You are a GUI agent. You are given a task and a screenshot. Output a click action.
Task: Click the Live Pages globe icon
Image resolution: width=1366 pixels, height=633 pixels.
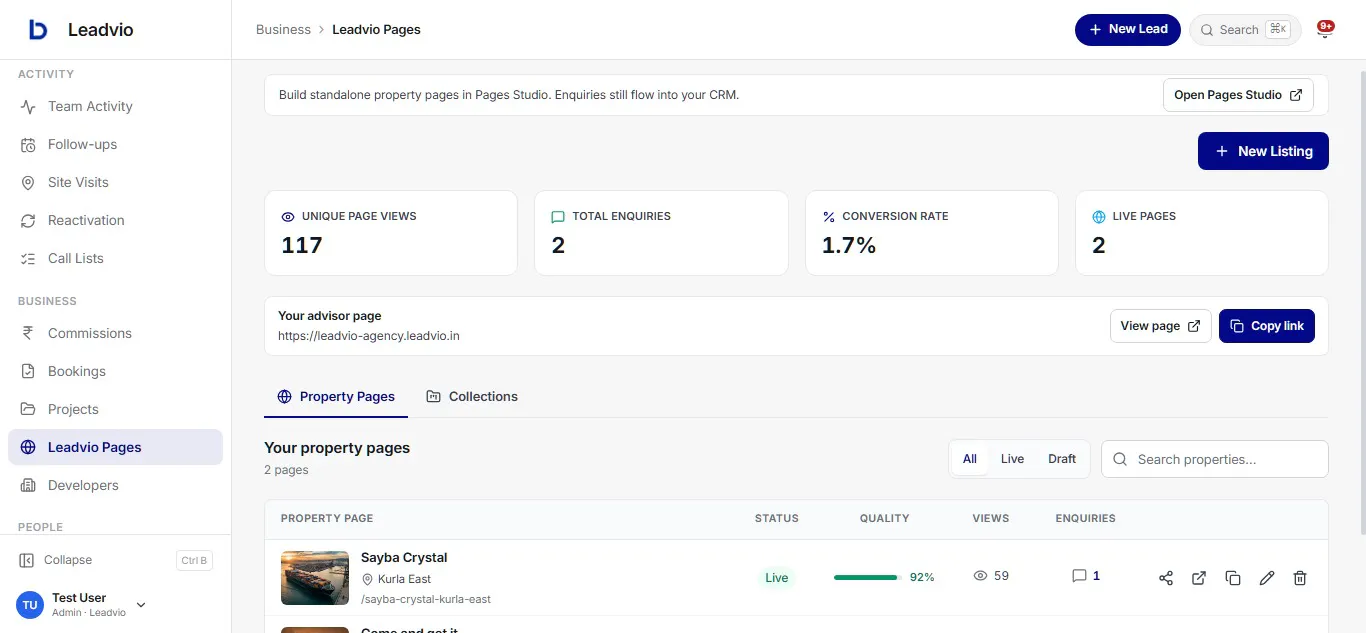[x=1099, y=216]
